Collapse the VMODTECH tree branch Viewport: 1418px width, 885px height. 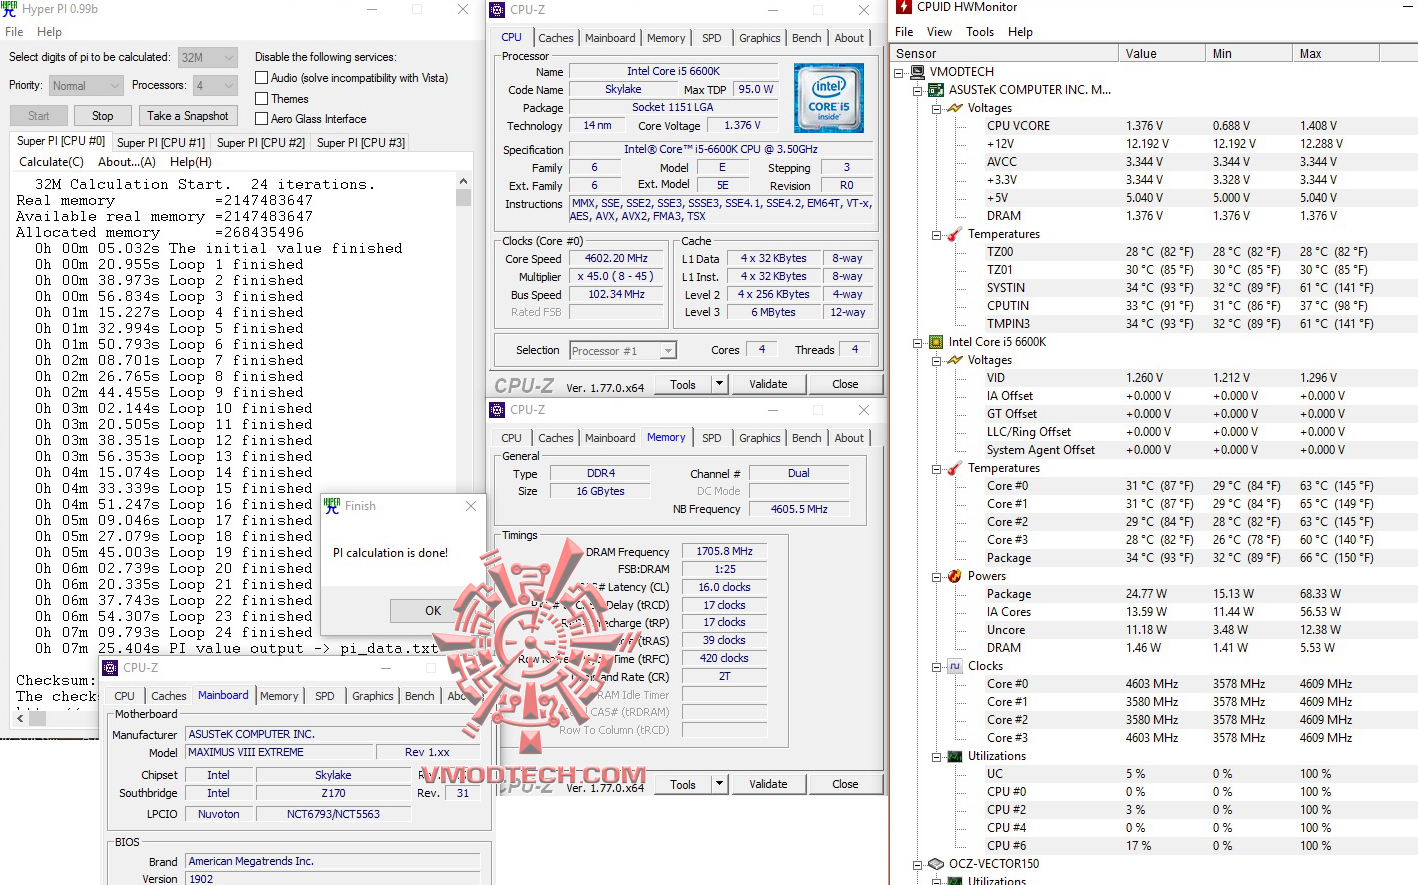[898, 71]
